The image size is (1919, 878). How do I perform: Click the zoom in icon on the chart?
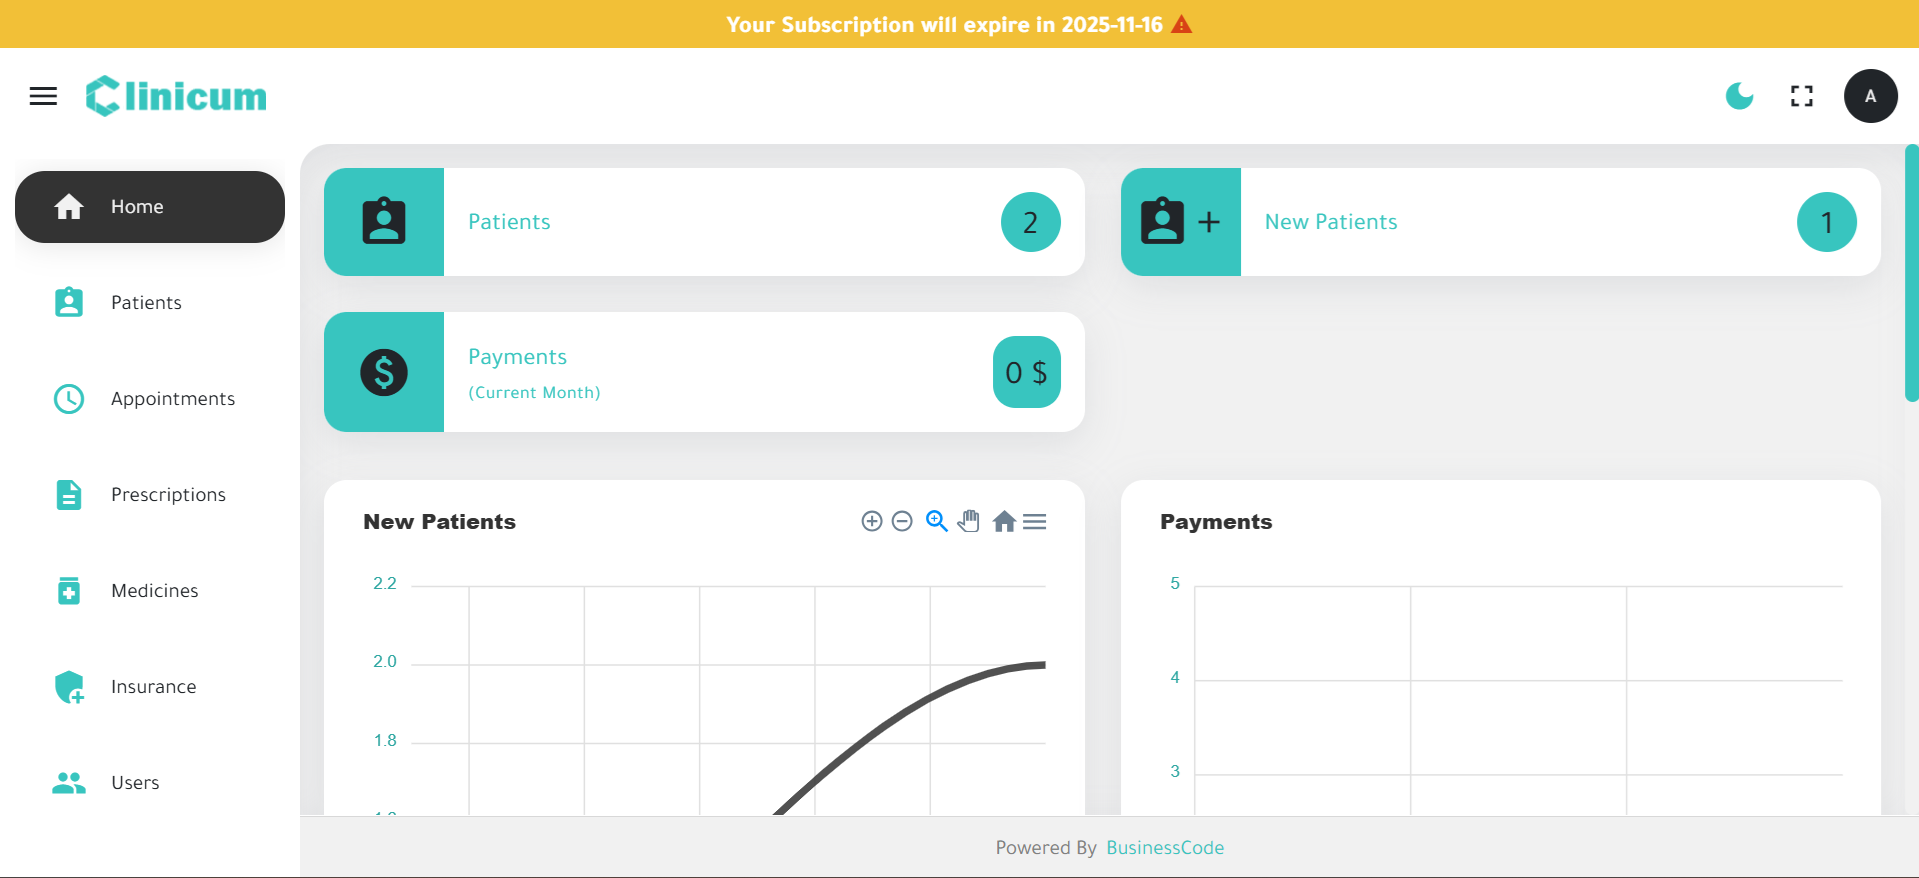click(872, 522)
